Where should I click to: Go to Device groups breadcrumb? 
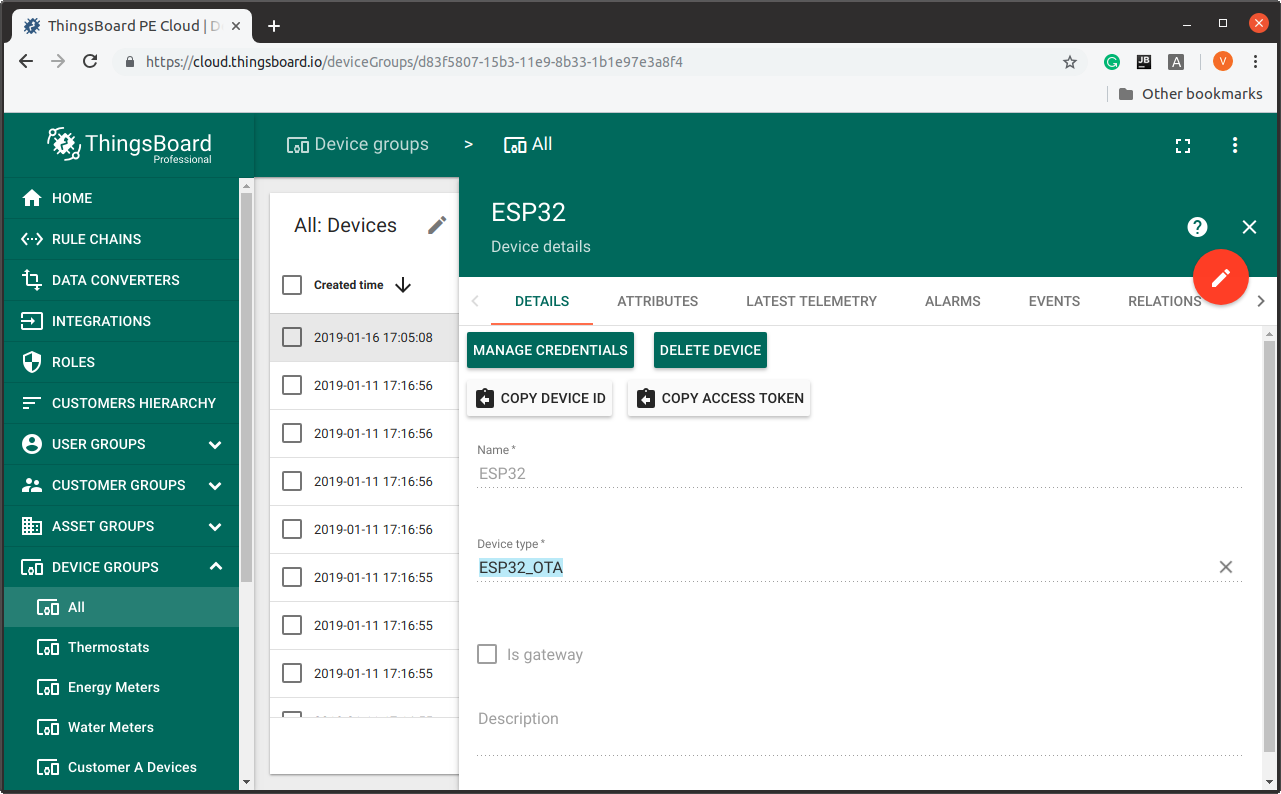[x=357, y=145]
